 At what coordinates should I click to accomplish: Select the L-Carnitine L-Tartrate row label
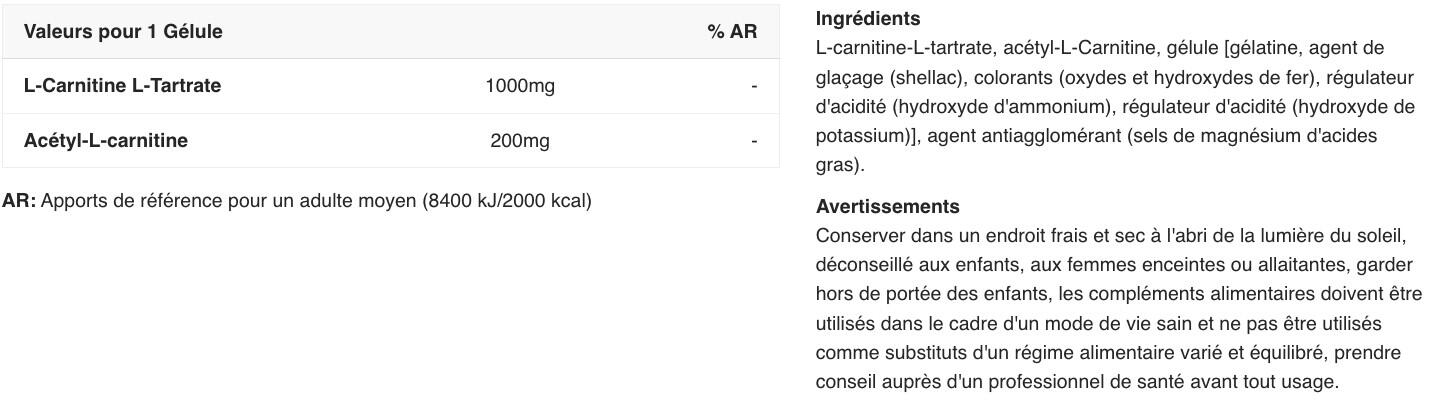(x=122, y=86)
